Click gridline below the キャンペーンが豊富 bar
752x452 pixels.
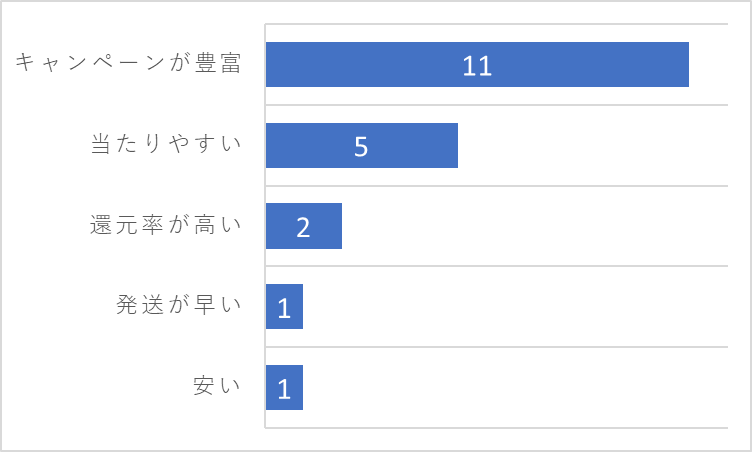click(x=497, y=105)
